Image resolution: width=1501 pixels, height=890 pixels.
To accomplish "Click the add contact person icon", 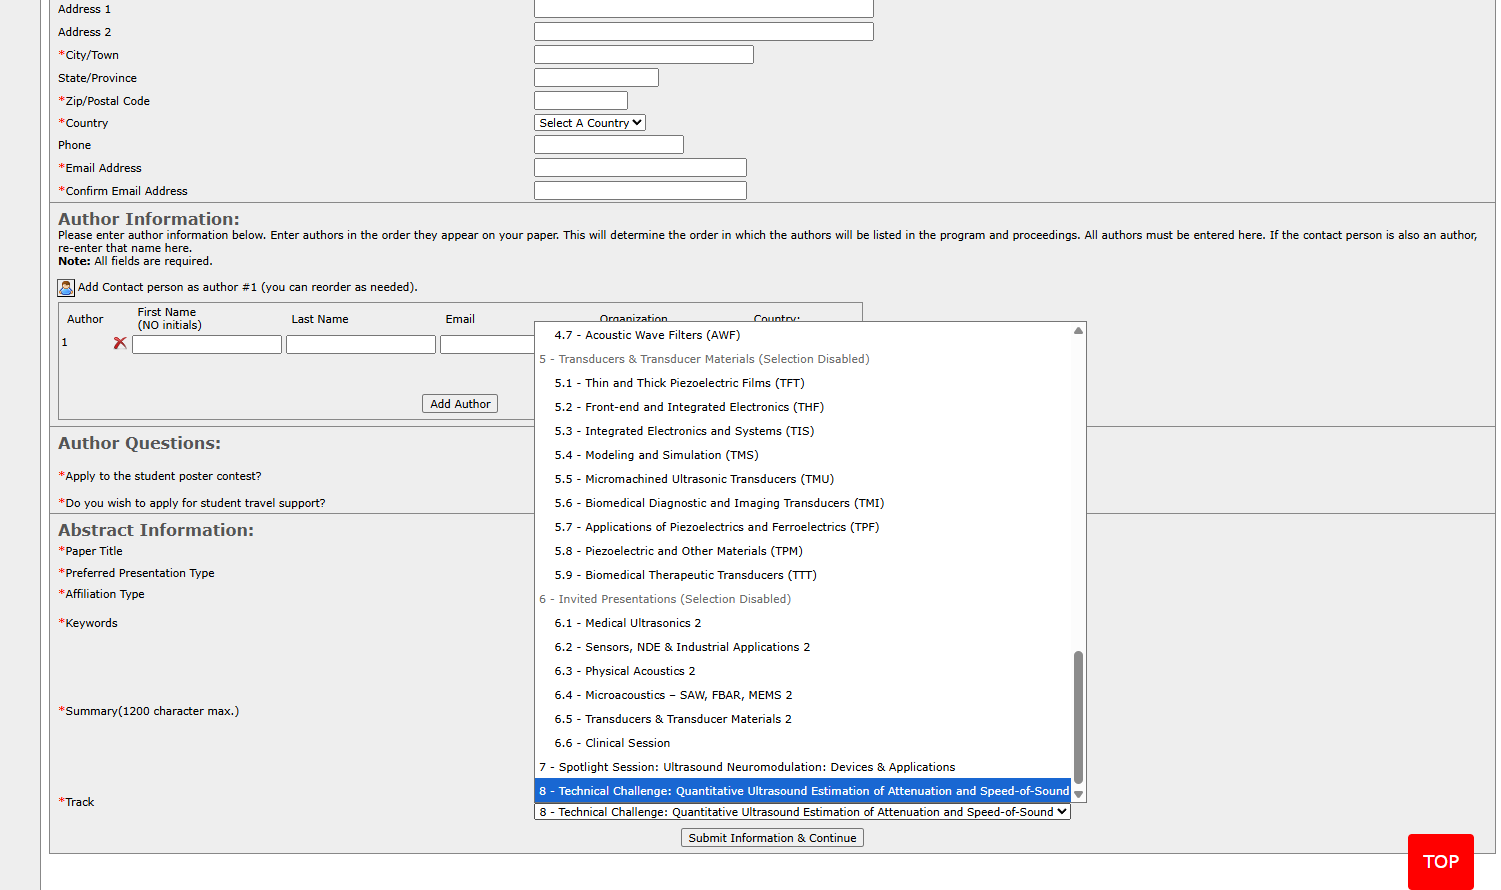I will coord(66,288).
